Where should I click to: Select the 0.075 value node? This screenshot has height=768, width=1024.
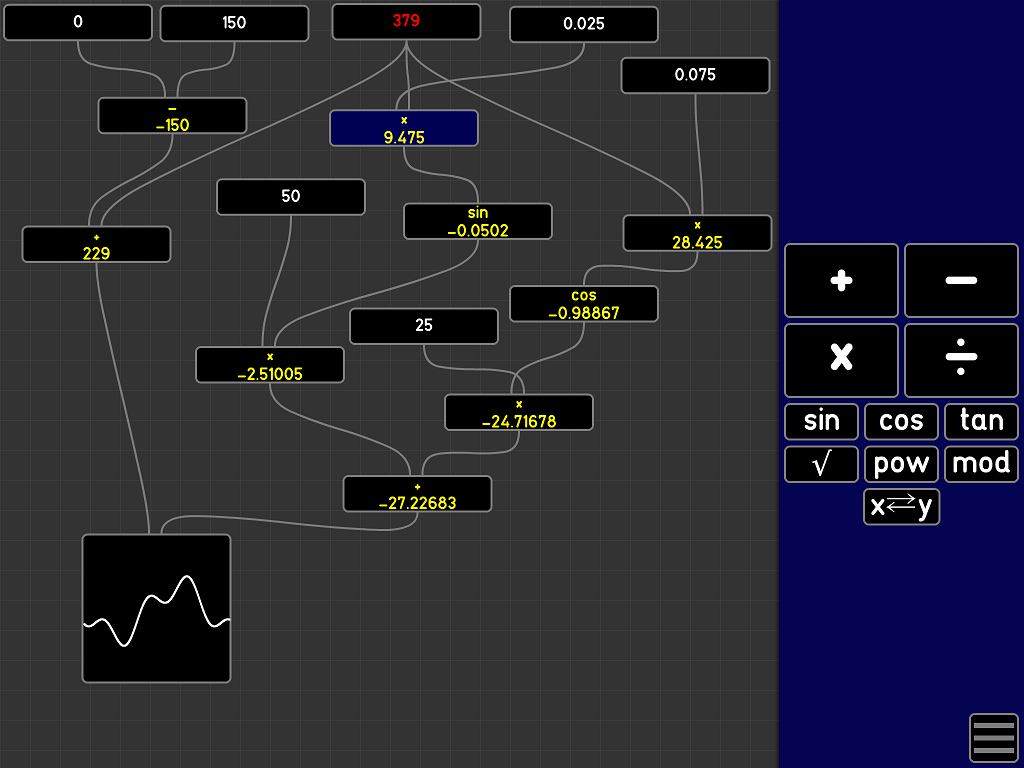tap(695, 75)
